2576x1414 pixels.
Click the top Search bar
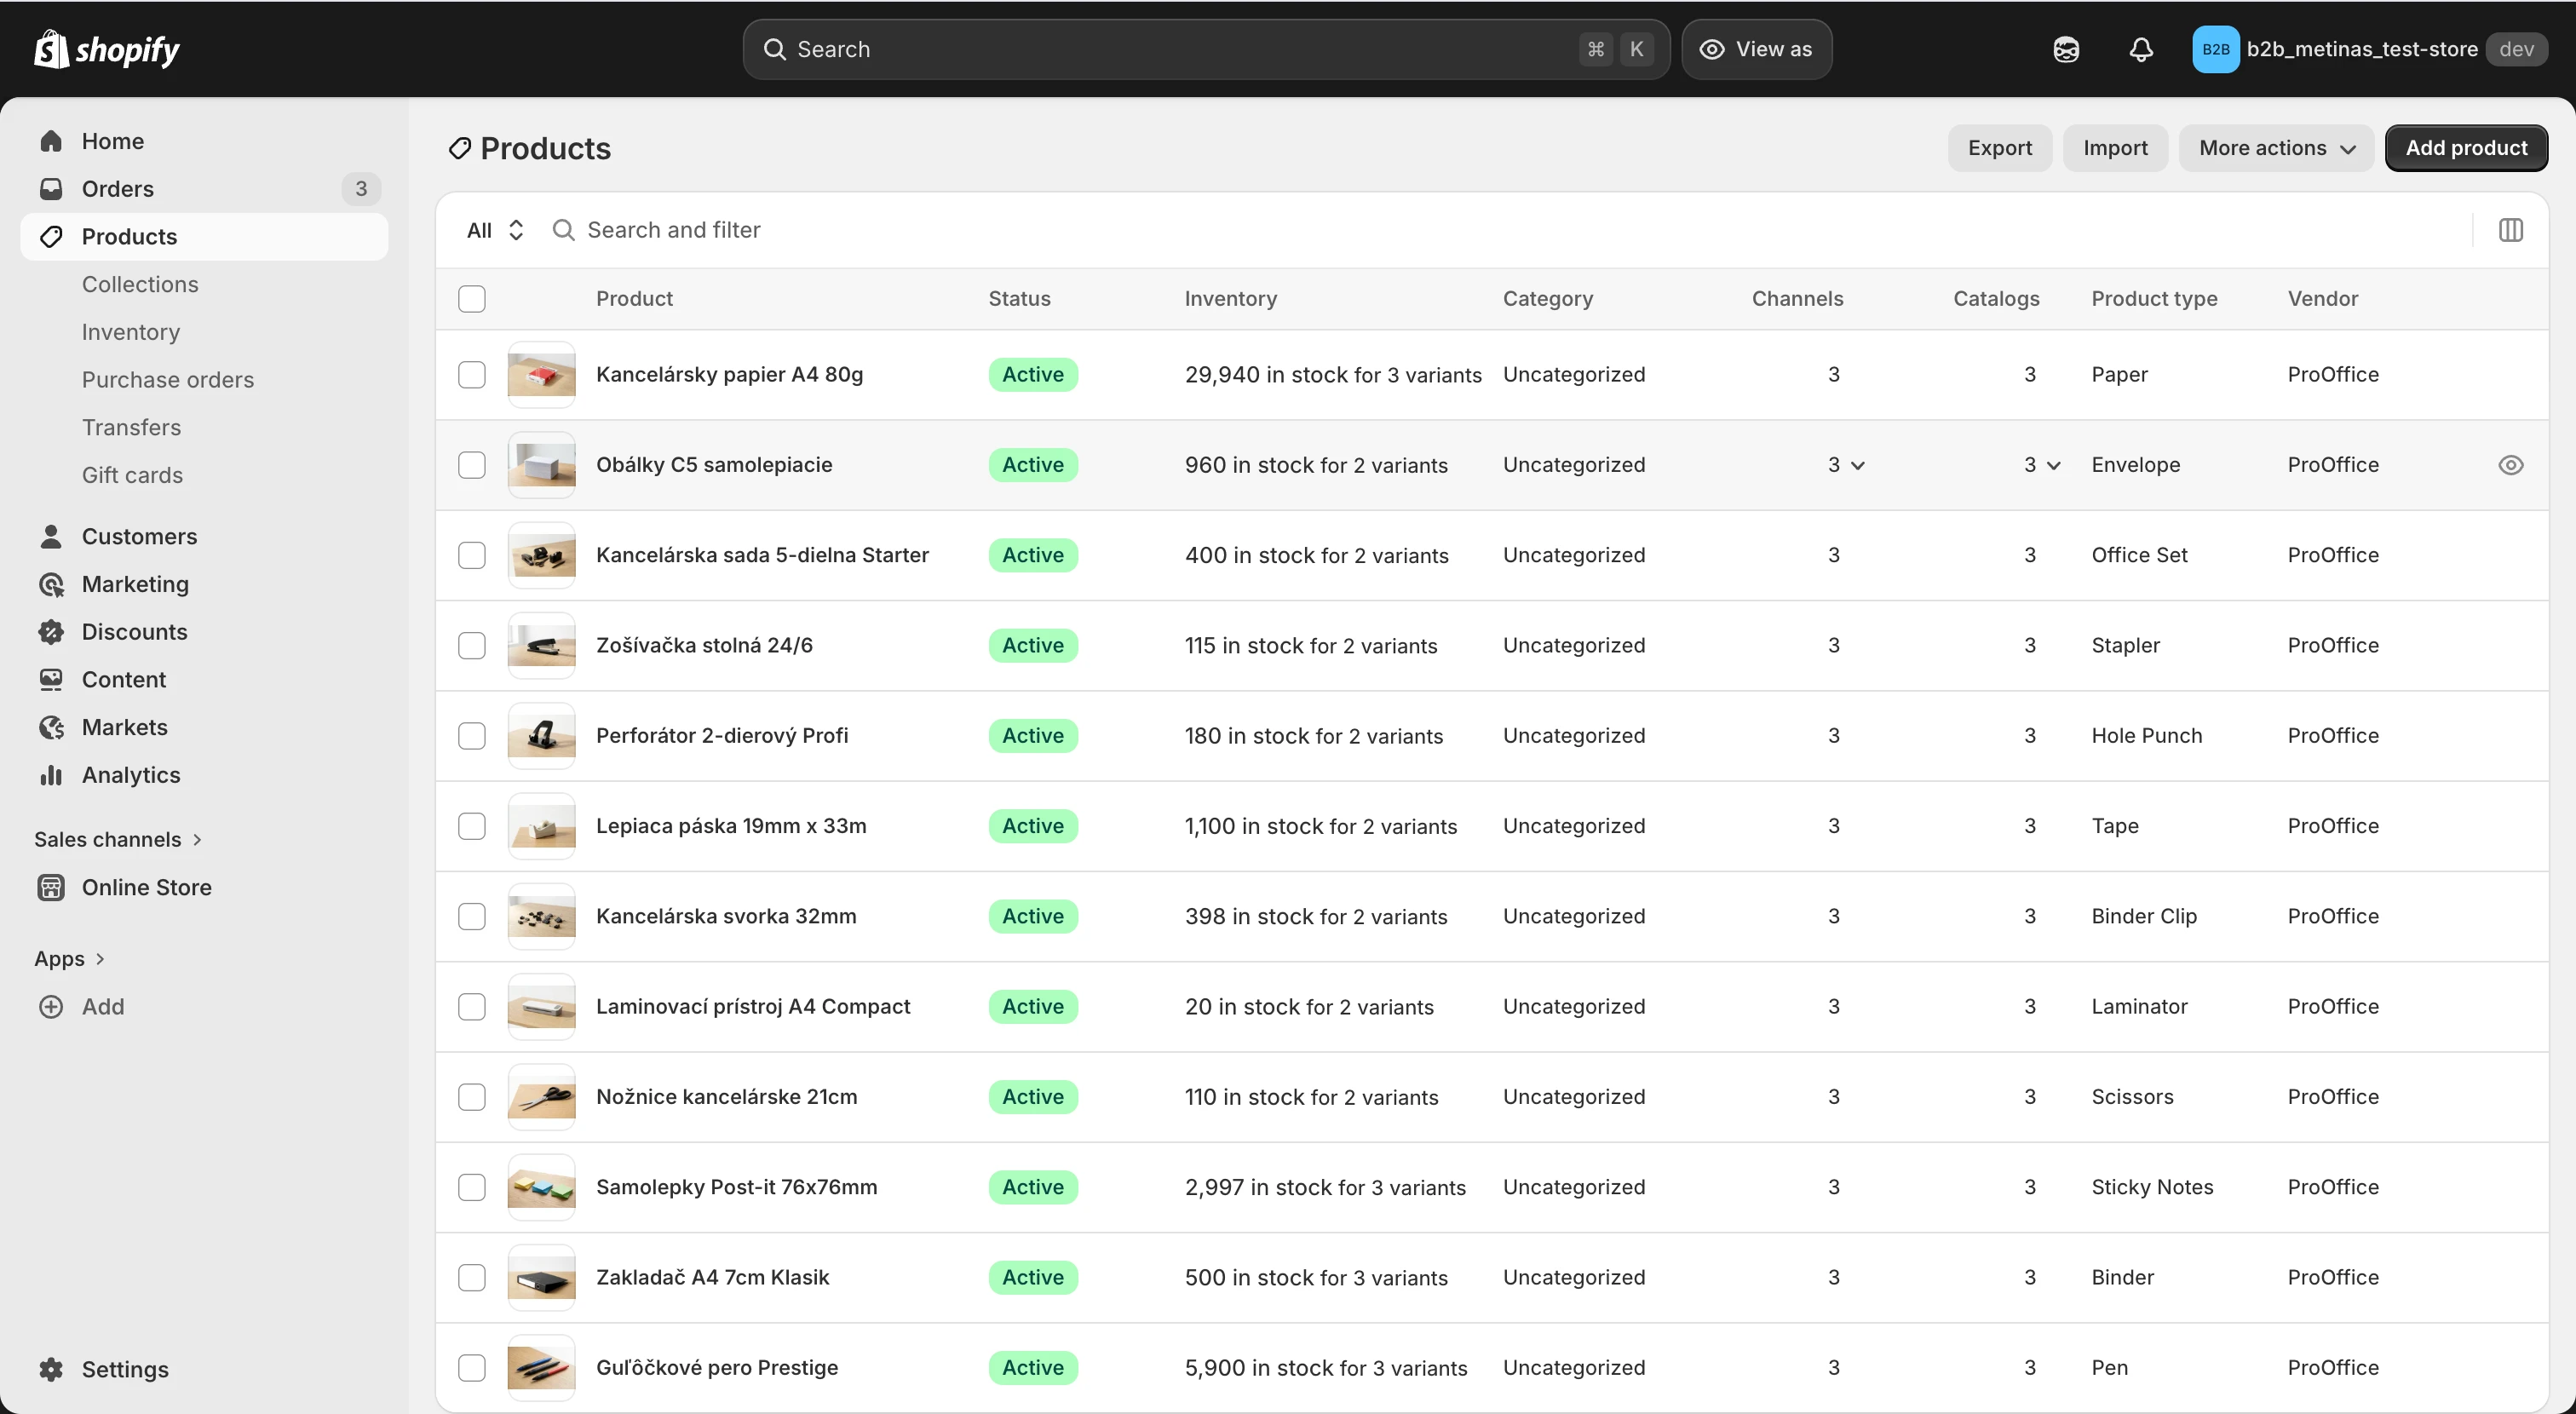coord(1206,49)
